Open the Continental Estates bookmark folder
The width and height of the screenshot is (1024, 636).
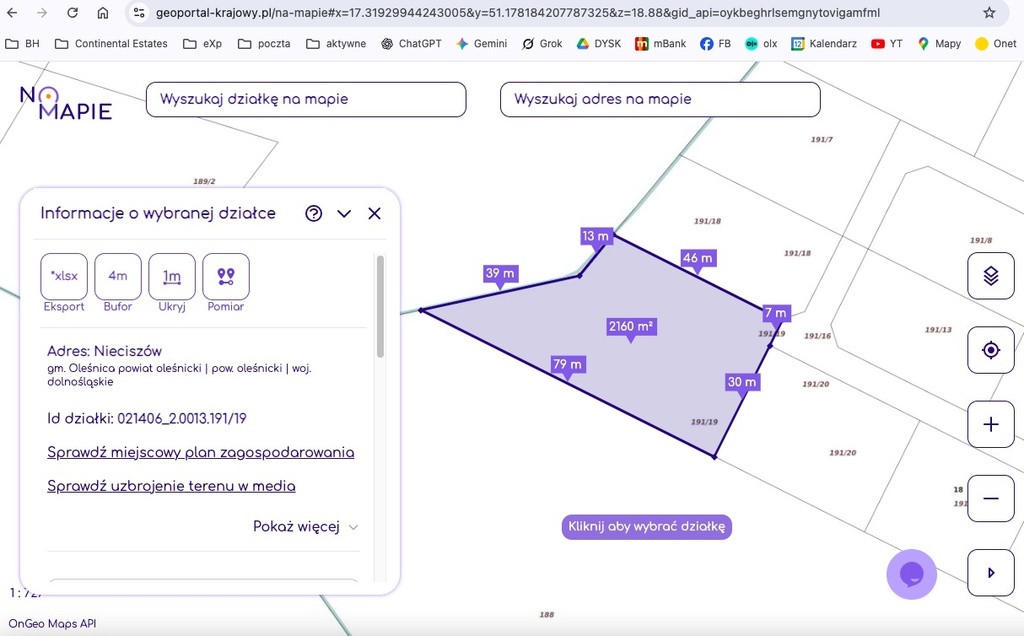(x=111, y=44)
